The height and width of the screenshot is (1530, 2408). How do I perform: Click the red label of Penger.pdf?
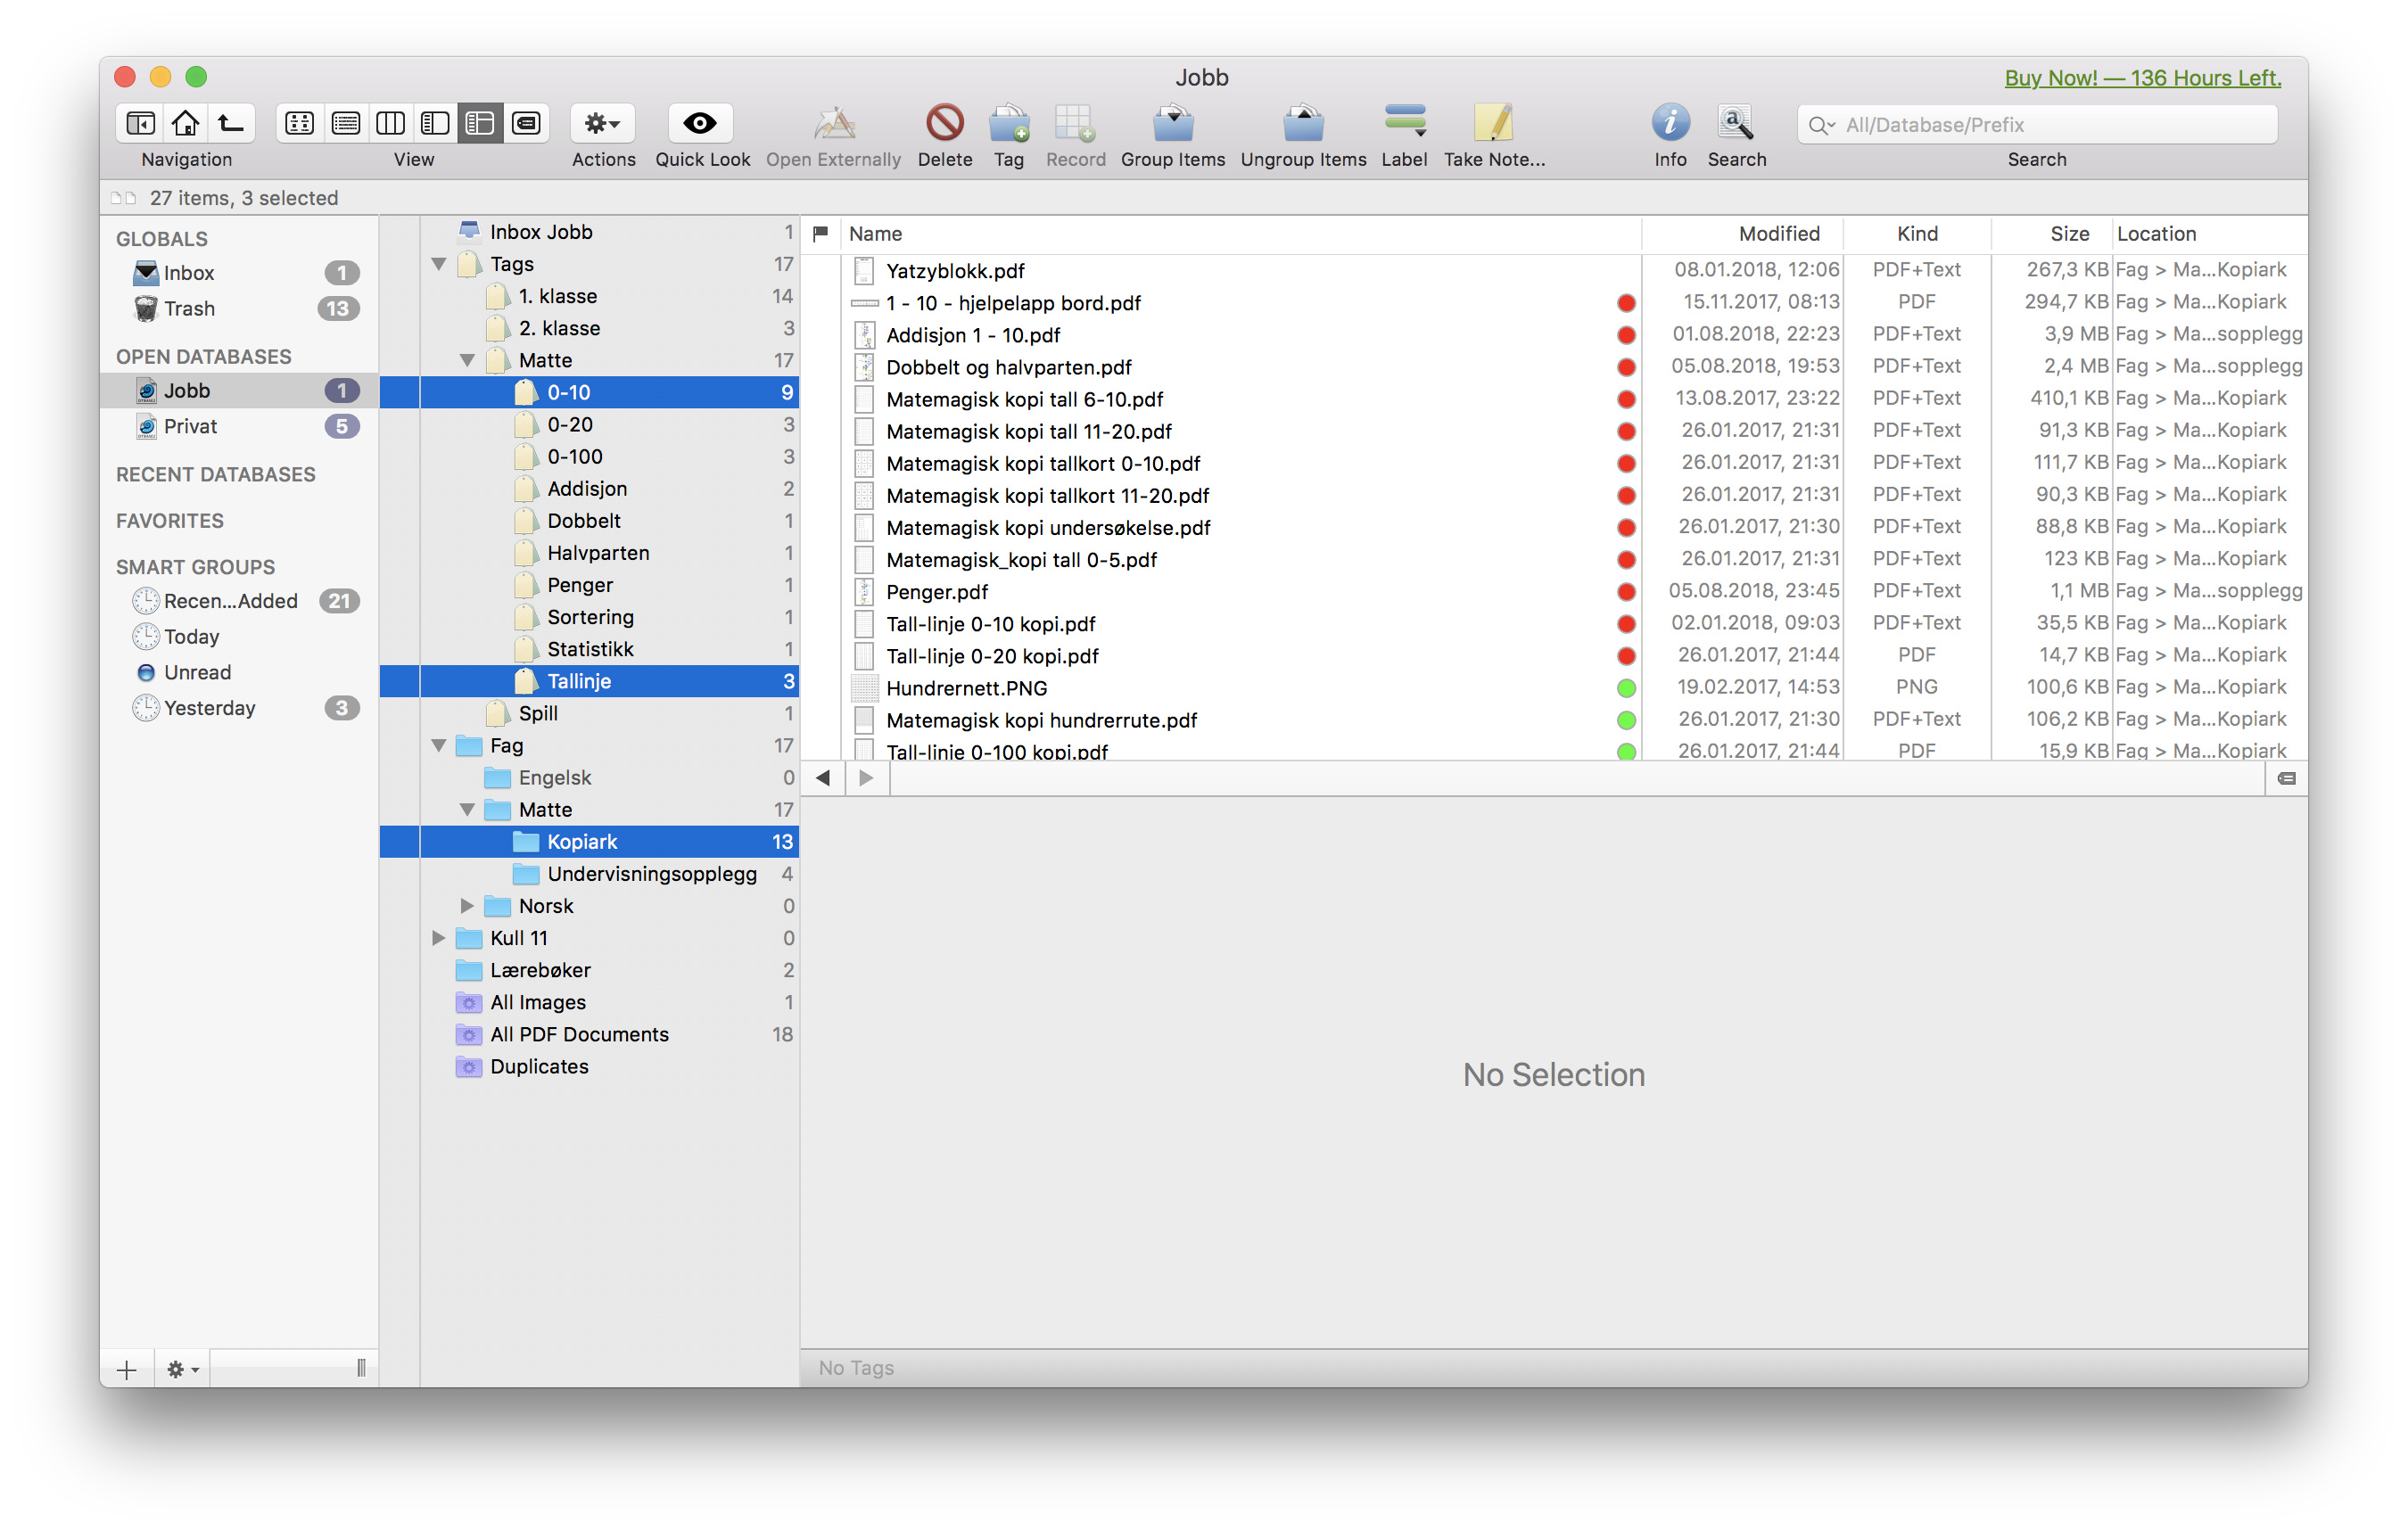click(x=1626, y=592)
